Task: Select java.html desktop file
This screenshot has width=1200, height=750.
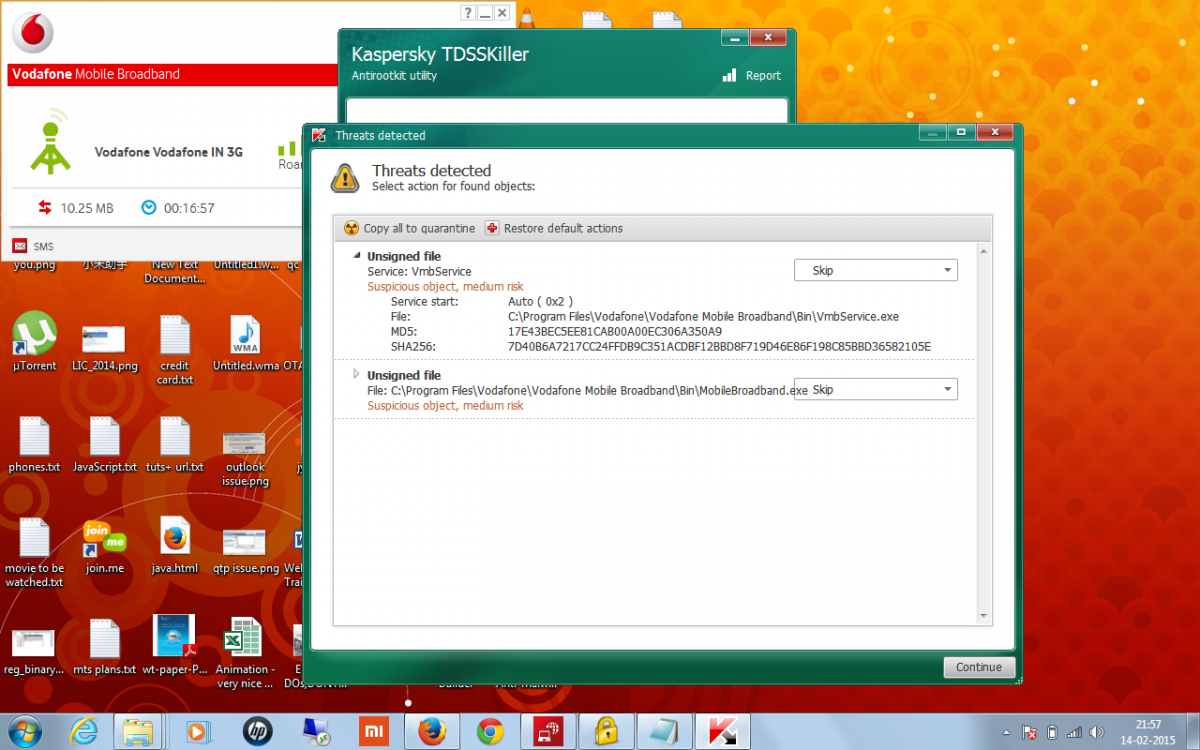Action: 175,546
